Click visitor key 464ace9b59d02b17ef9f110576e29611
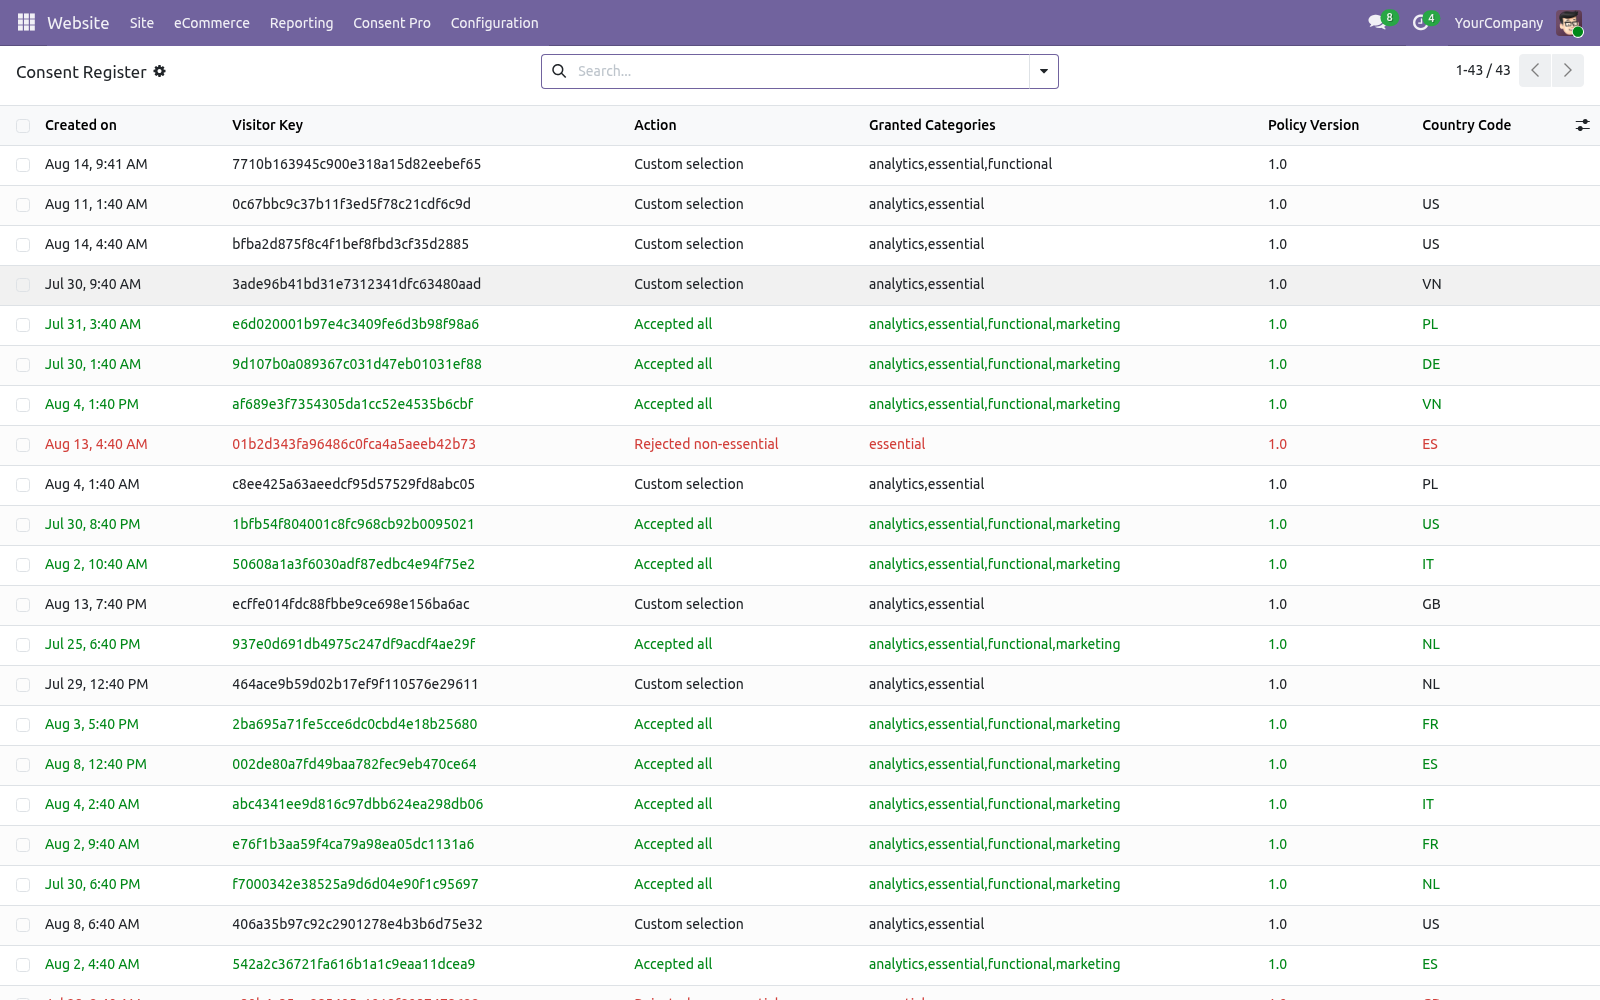This screenshot has height=1000, width=1600. click(355, 684)
